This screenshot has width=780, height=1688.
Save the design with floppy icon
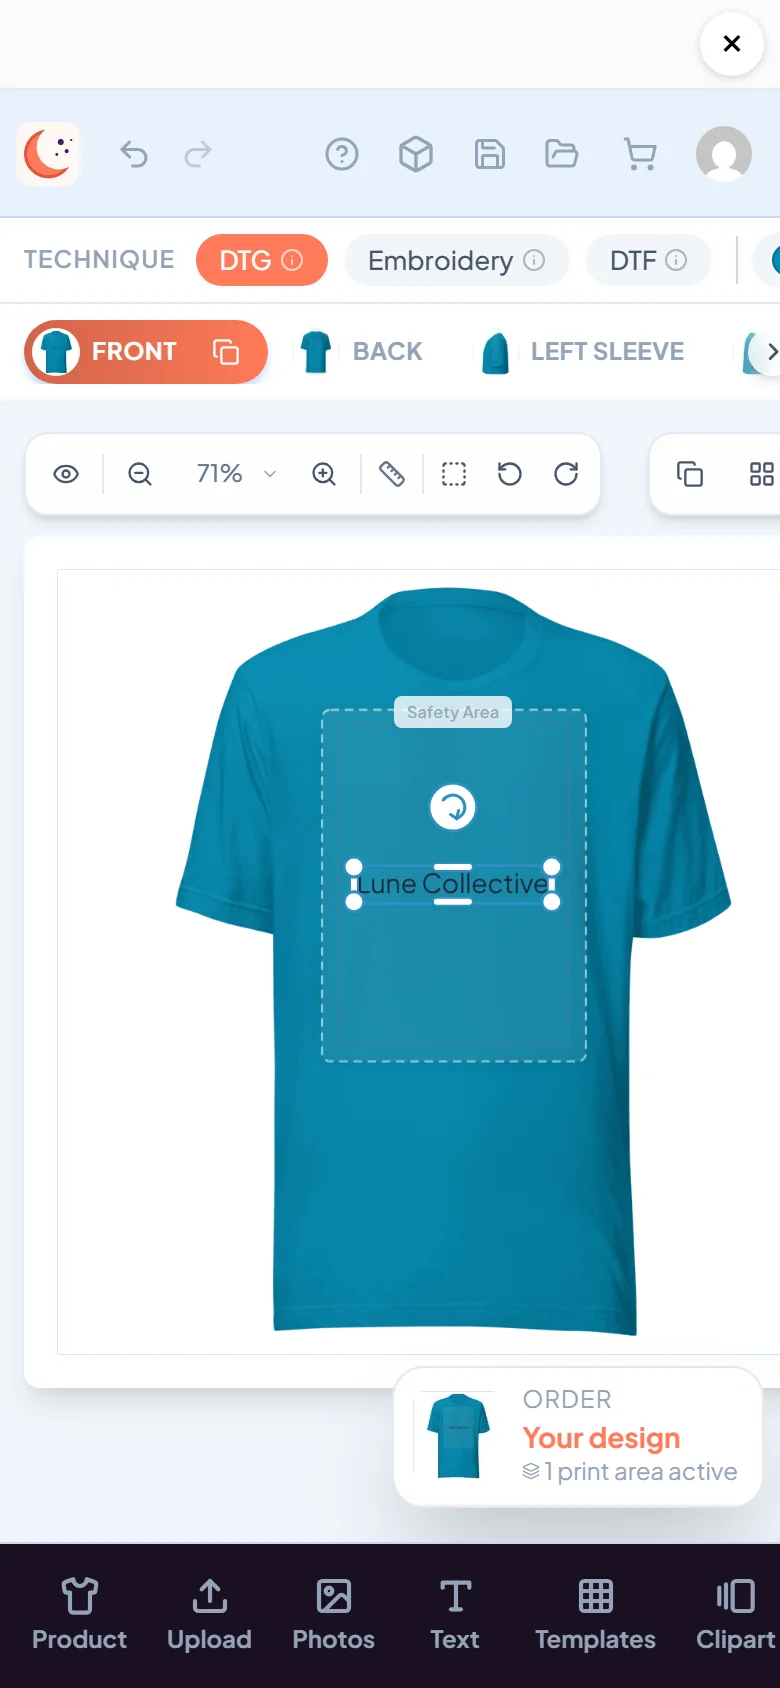[x=490, y=154]
